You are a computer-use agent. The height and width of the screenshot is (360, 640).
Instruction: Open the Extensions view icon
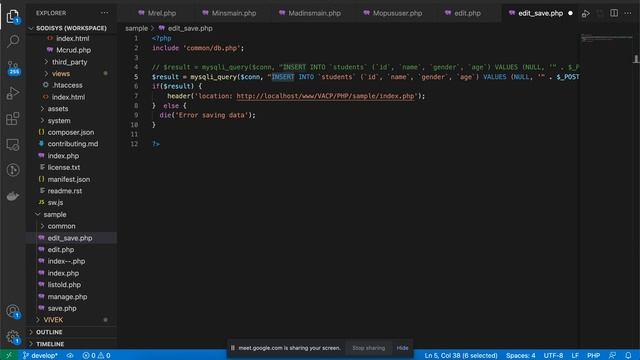tap(13, 119)
